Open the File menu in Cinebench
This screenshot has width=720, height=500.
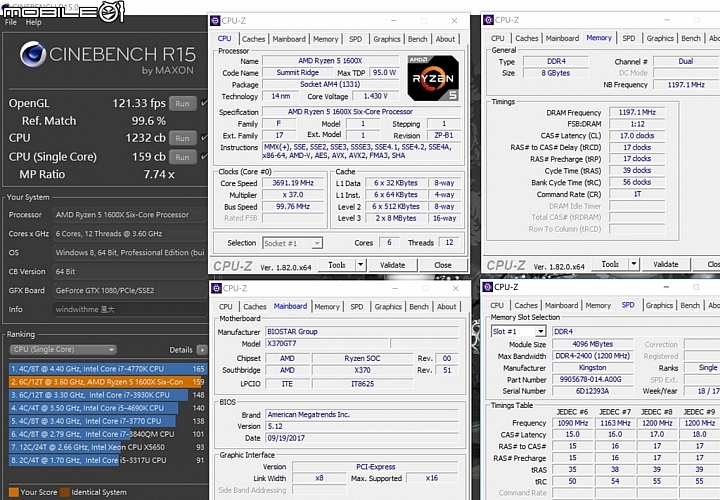pyautogui.click(x=11, y=22)
